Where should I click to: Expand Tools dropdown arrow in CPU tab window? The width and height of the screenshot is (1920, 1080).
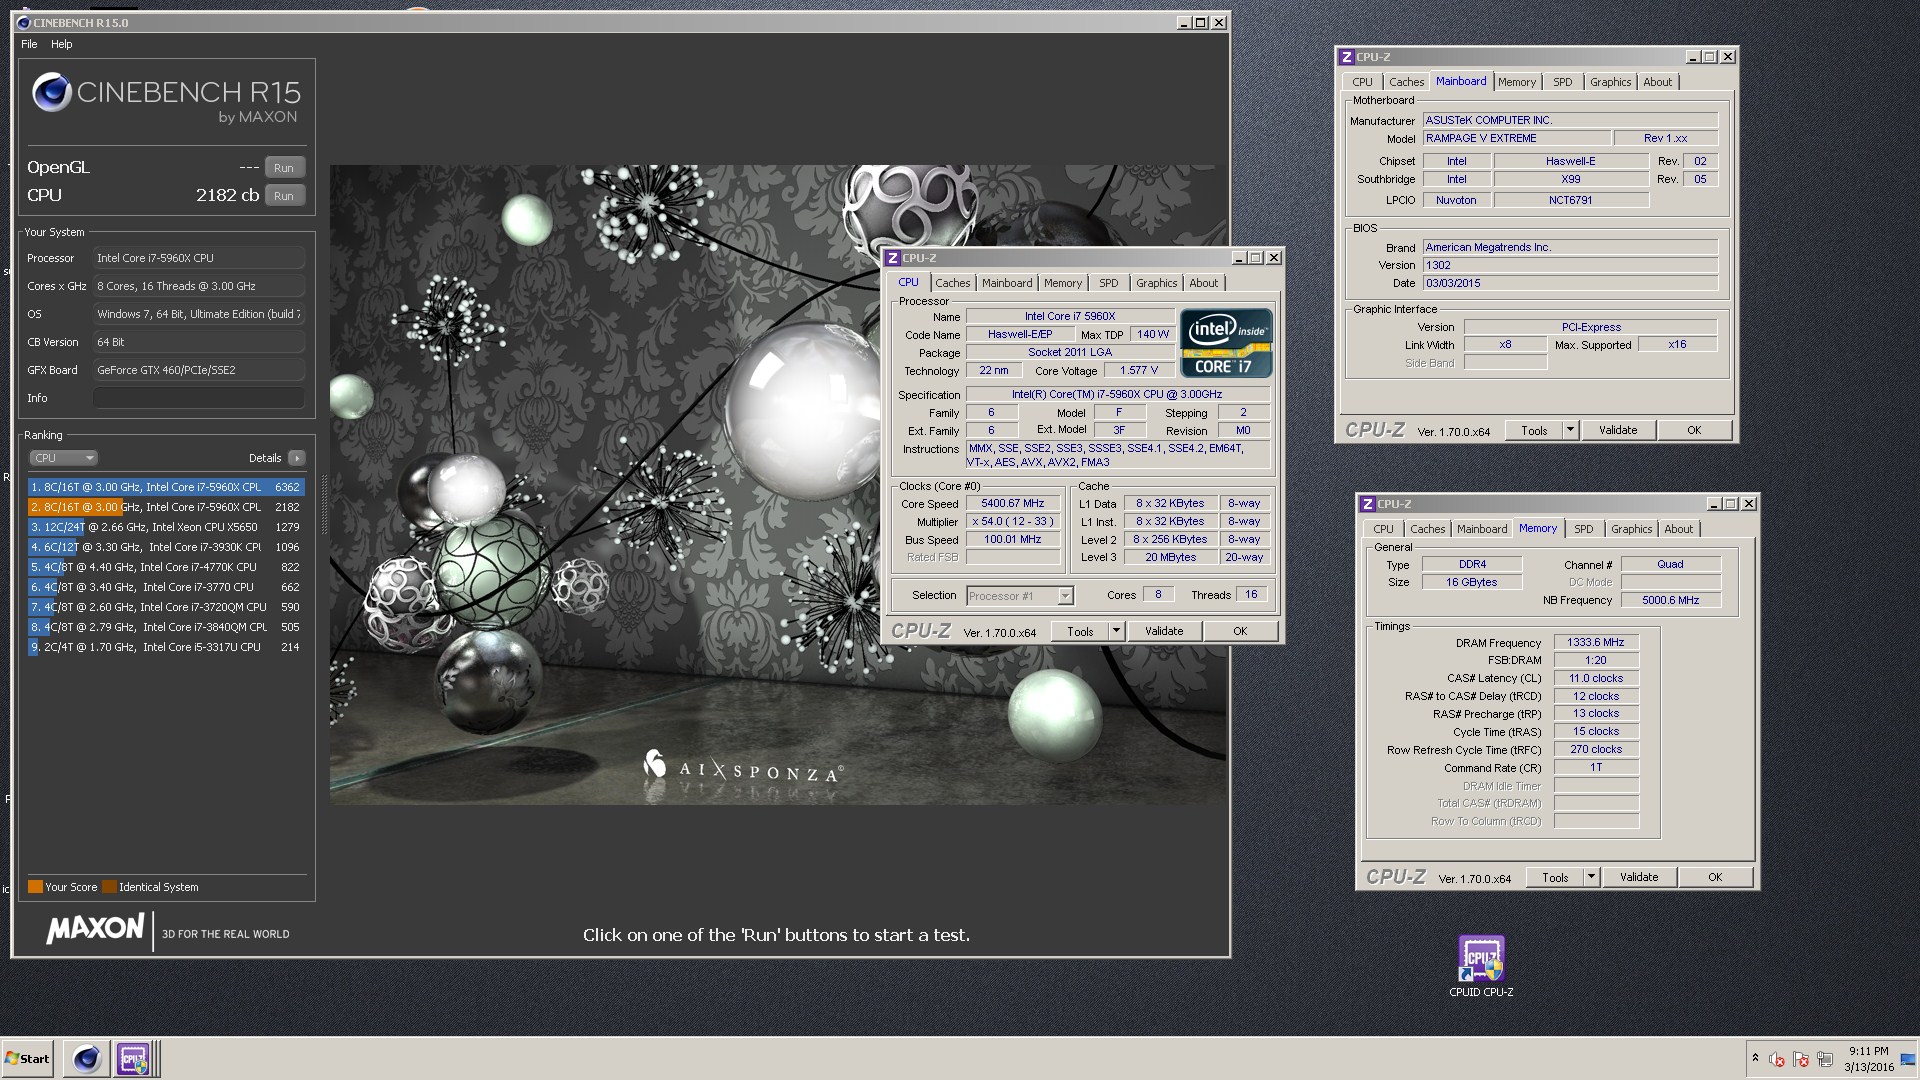[1116, 631]
